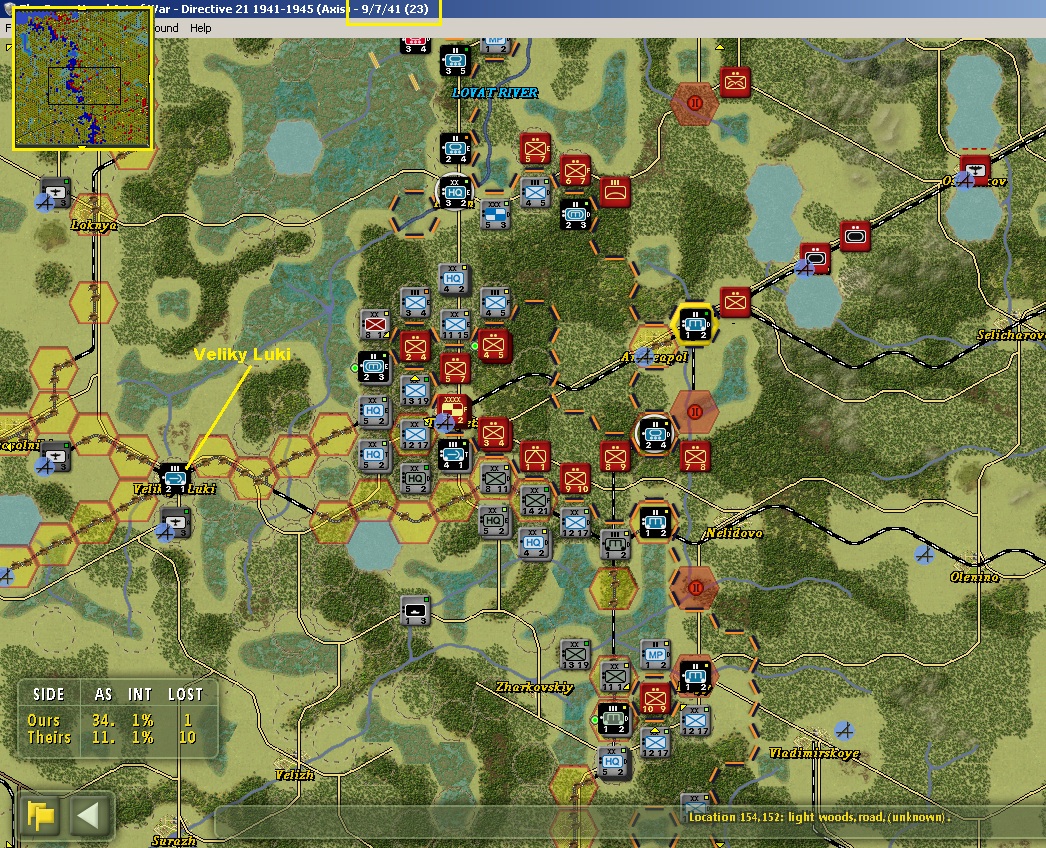
Task: Click the left-pointing arrow button at bottom left
Action: tap(91, 815)
